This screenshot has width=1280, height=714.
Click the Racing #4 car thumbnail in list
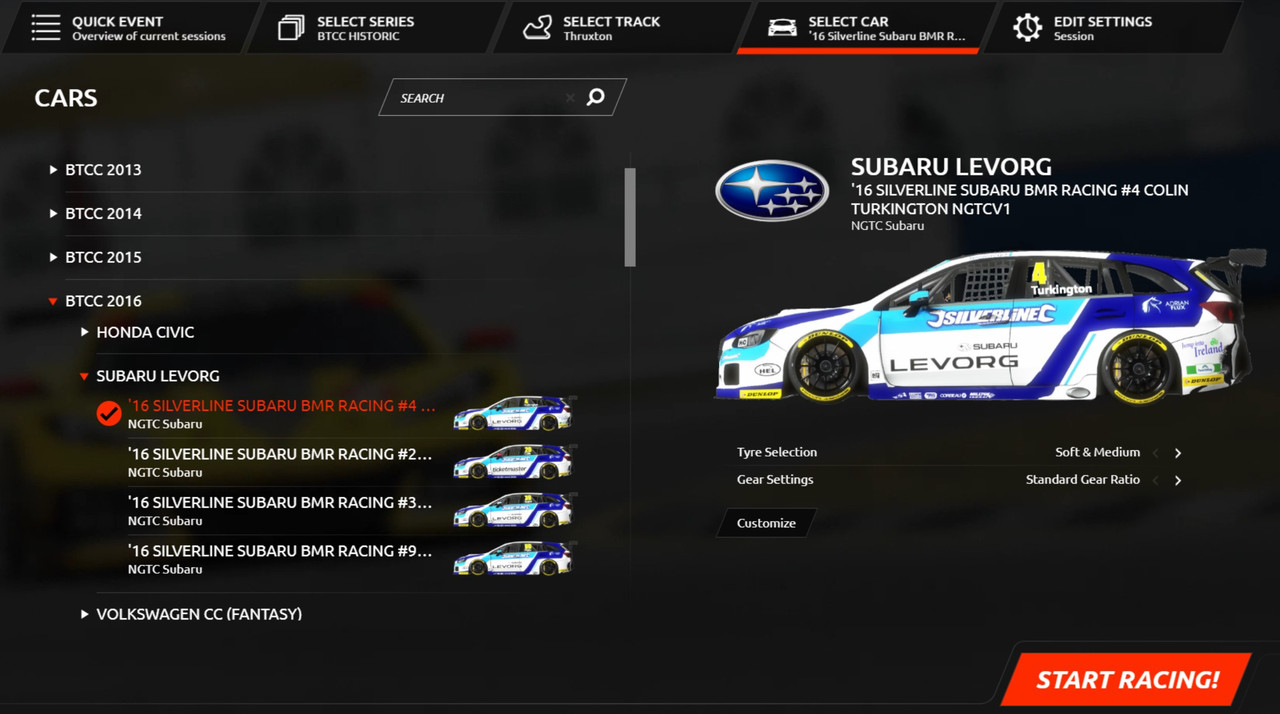point(514,413)
